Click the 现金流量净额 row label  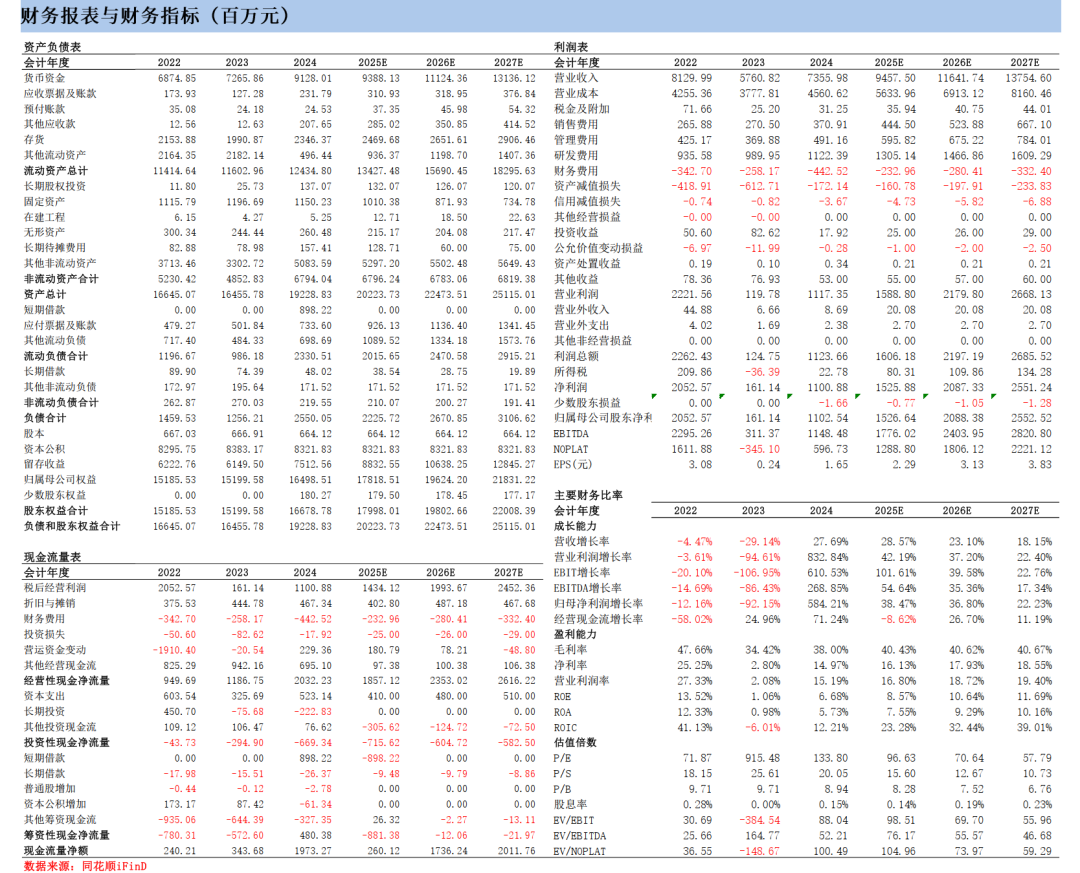[56, 850]
